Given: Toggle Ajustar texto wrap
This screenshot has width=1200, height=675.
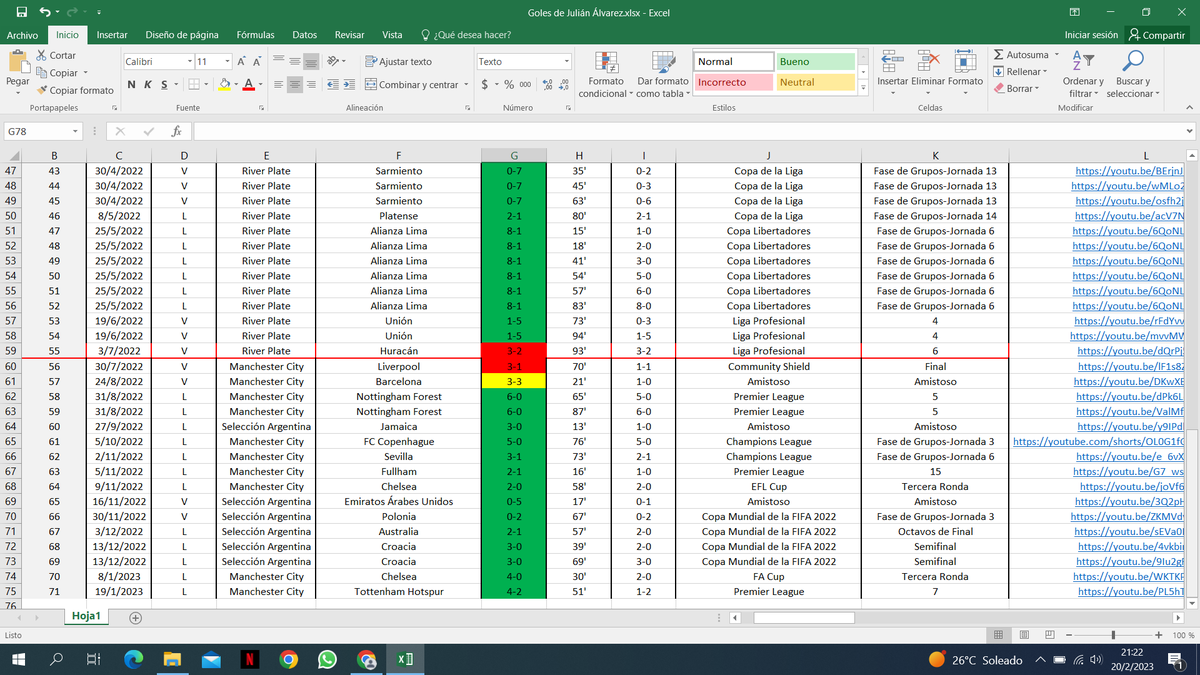Looking at the screenshot, I should click(x=399, y=62).
